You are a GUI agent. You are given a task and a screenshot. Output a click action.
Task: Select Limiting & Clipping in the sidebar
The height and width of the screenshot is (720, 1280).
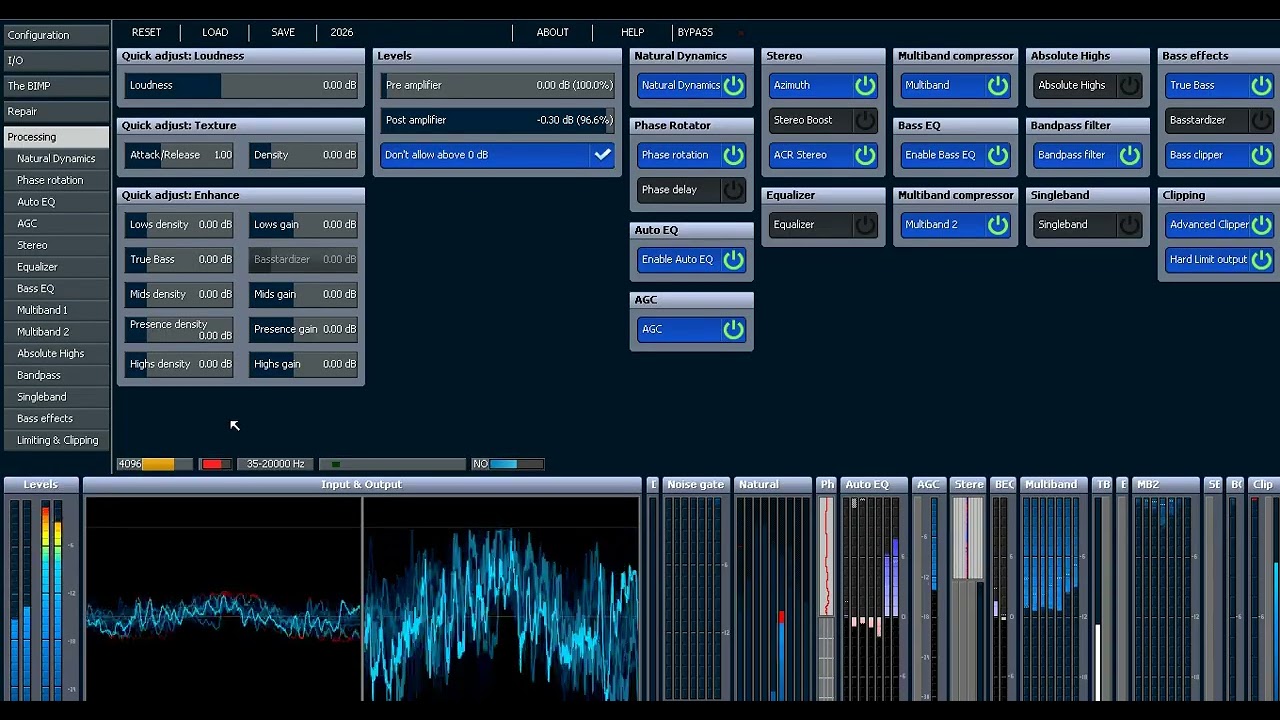click(x=55, y=440)
